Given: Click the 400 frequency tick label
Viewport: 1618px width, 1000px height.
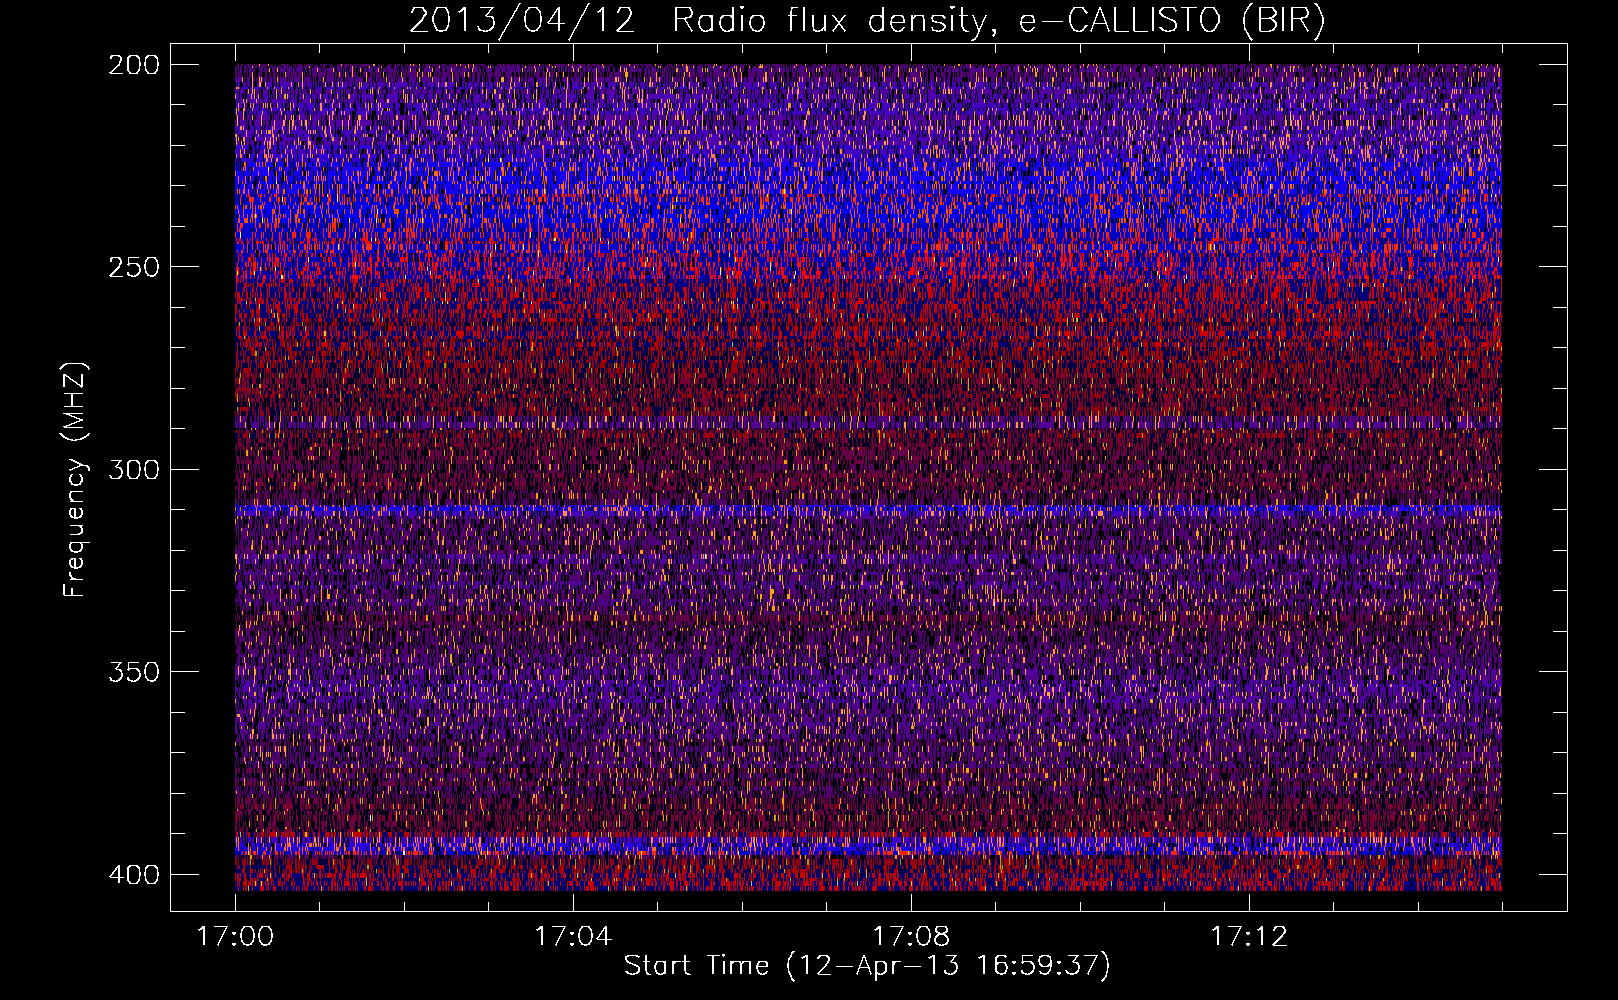Looking at the screenshot, I should click(133, 874).
